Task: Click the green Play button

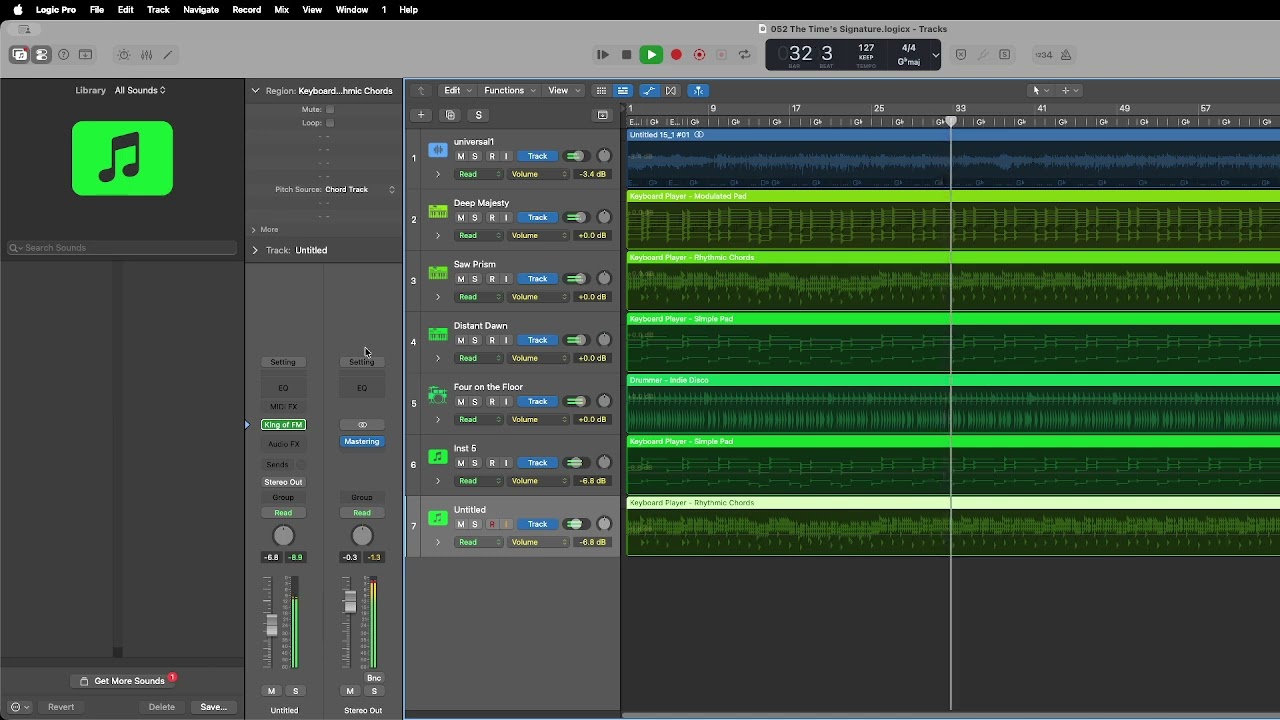Action: [651, 55]
